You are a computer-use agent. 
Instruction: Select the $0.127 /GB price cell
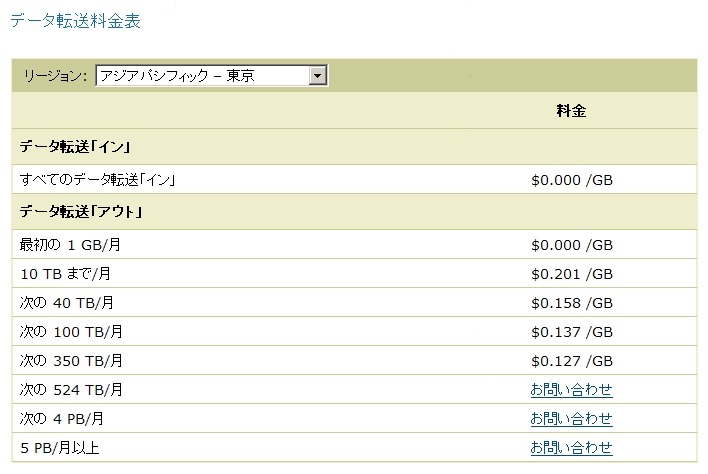(x=570, y=360)
